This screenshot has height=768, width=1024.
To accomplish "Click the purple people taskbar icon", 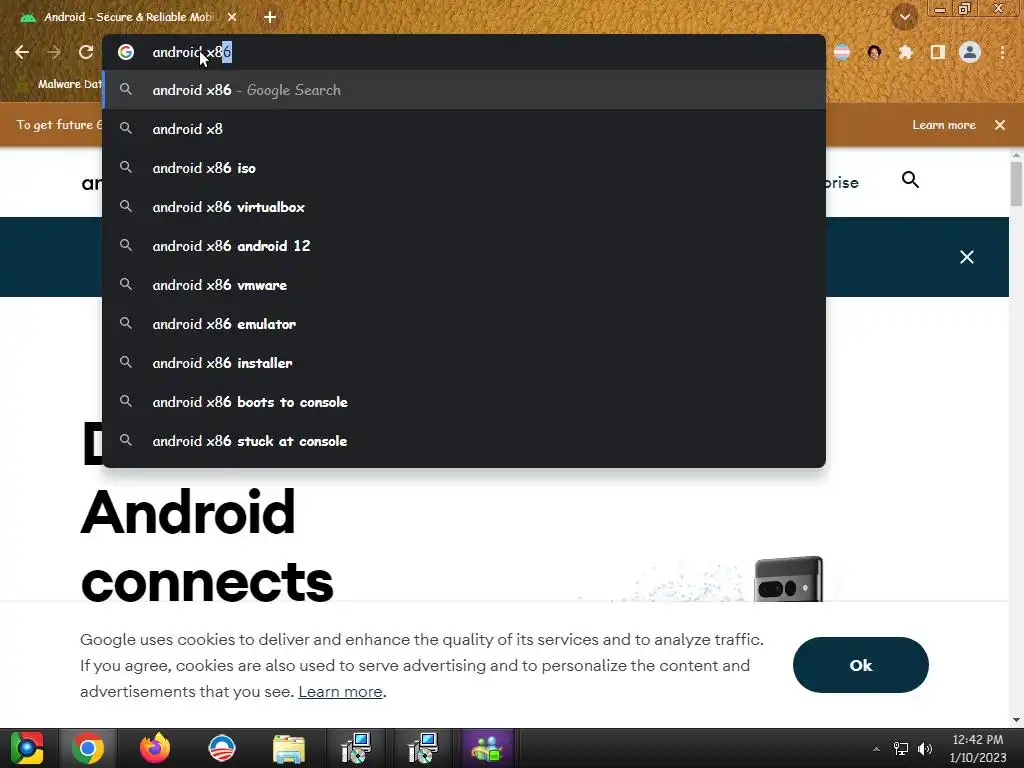I will [x=487, y=748].
